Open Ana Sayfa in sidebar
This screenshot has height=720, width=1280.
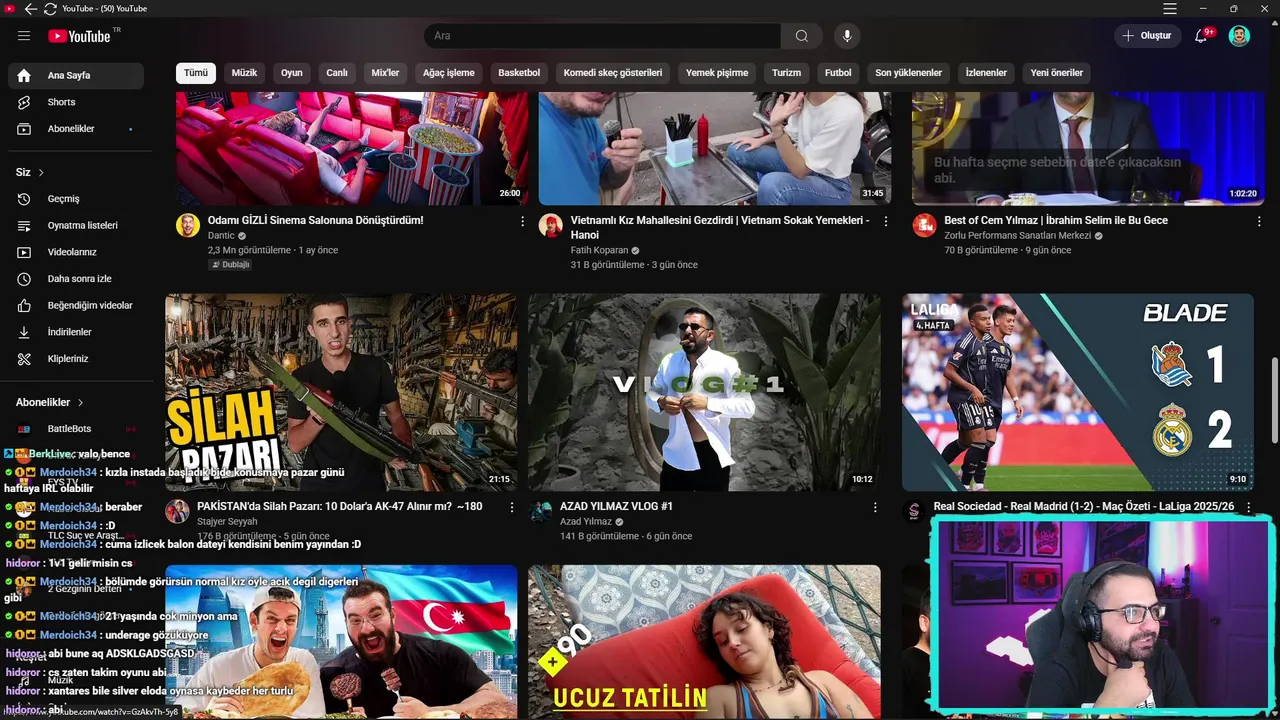tap(76, 75)
